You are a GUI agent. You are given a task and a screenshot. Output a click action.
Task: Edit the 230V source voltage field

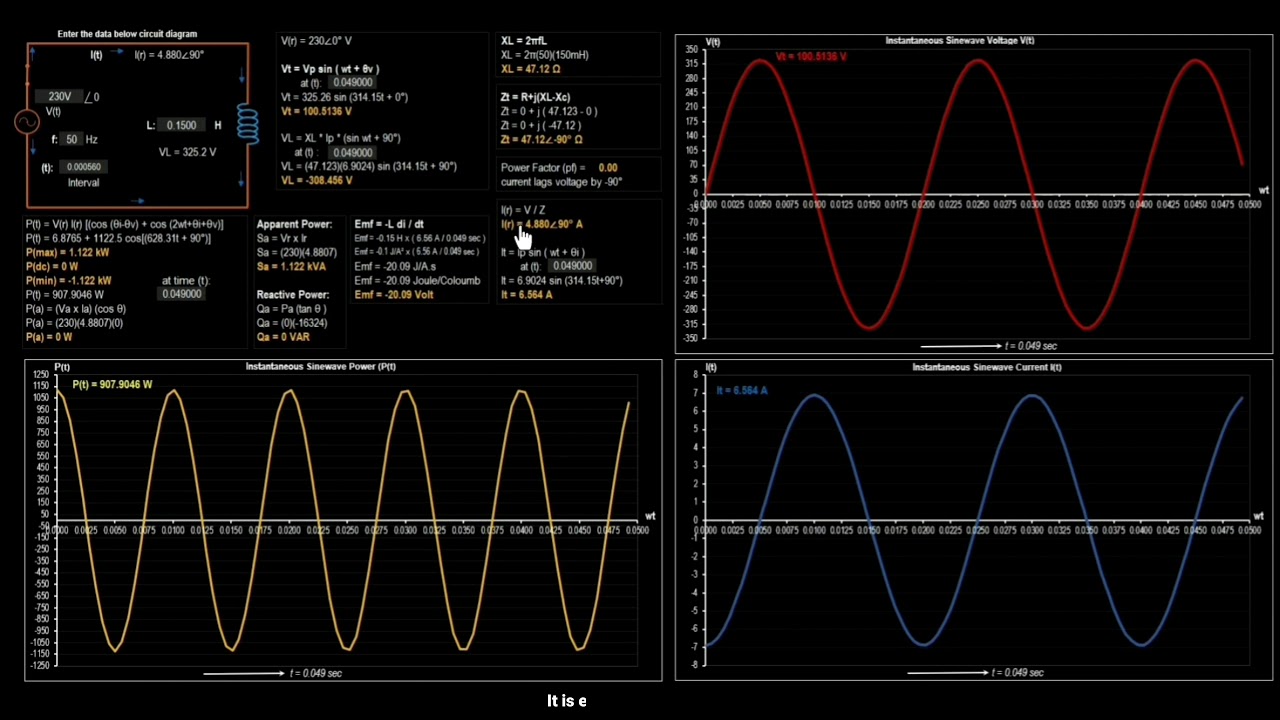[x=59, y=97]
